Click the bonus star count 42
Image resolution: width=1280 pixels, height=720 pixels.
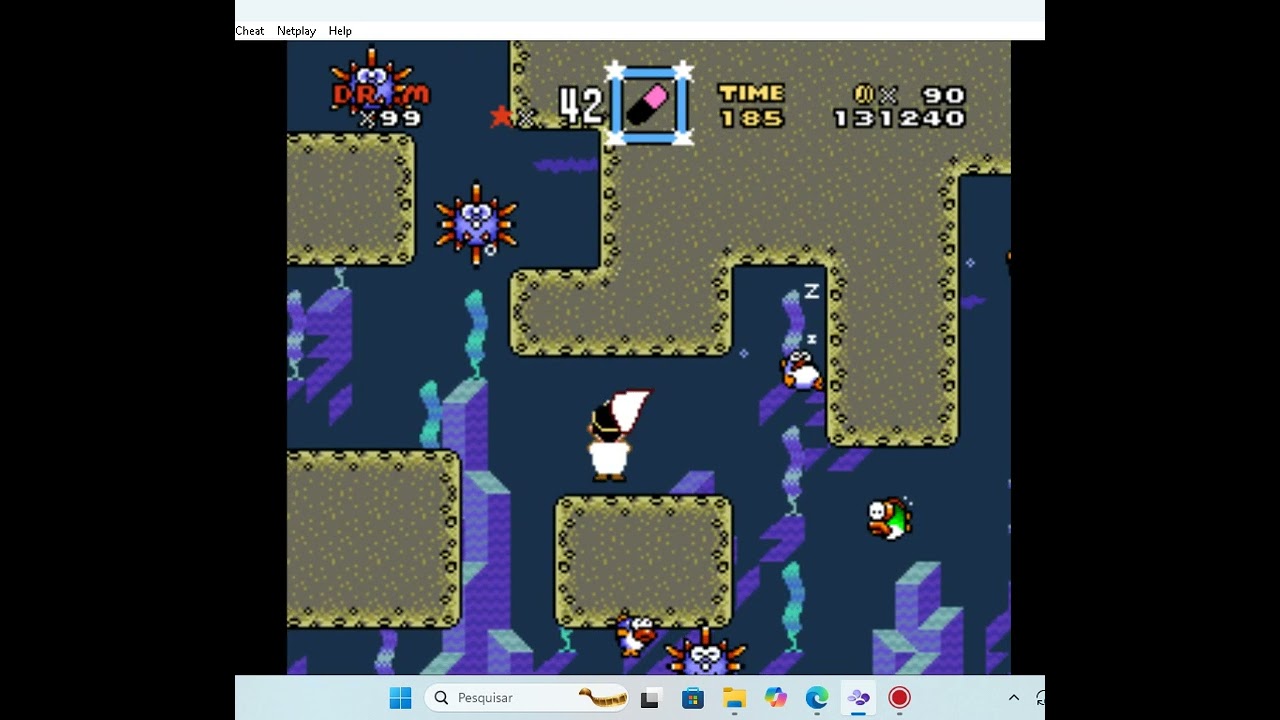[x=581, y=106]
